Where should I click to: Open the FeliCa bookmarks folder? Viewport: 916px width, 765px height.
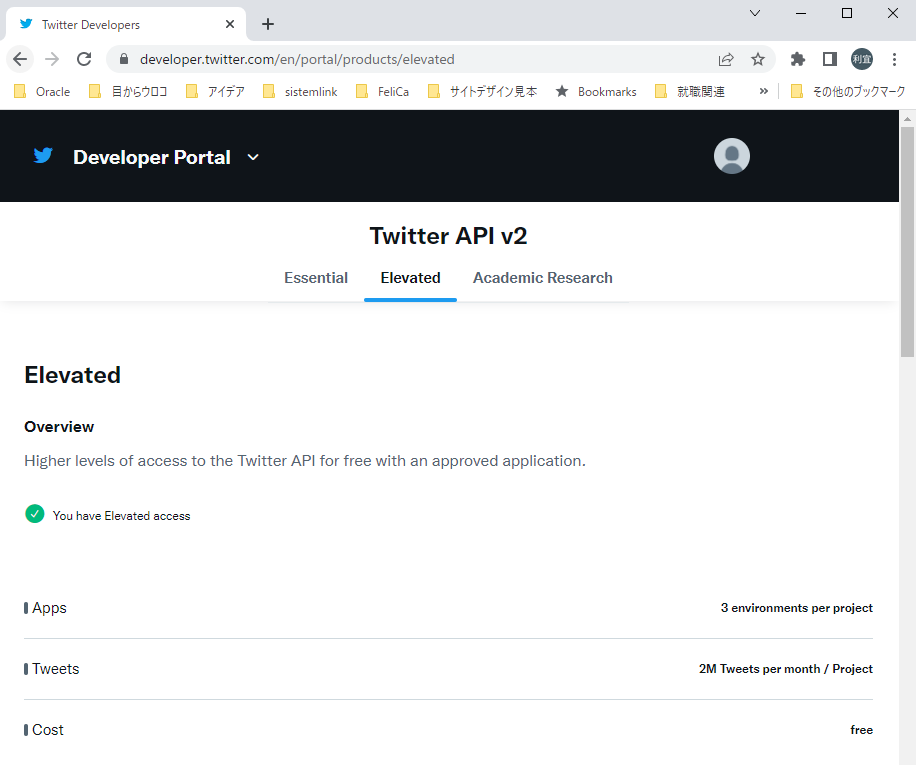tap(390, 91)
